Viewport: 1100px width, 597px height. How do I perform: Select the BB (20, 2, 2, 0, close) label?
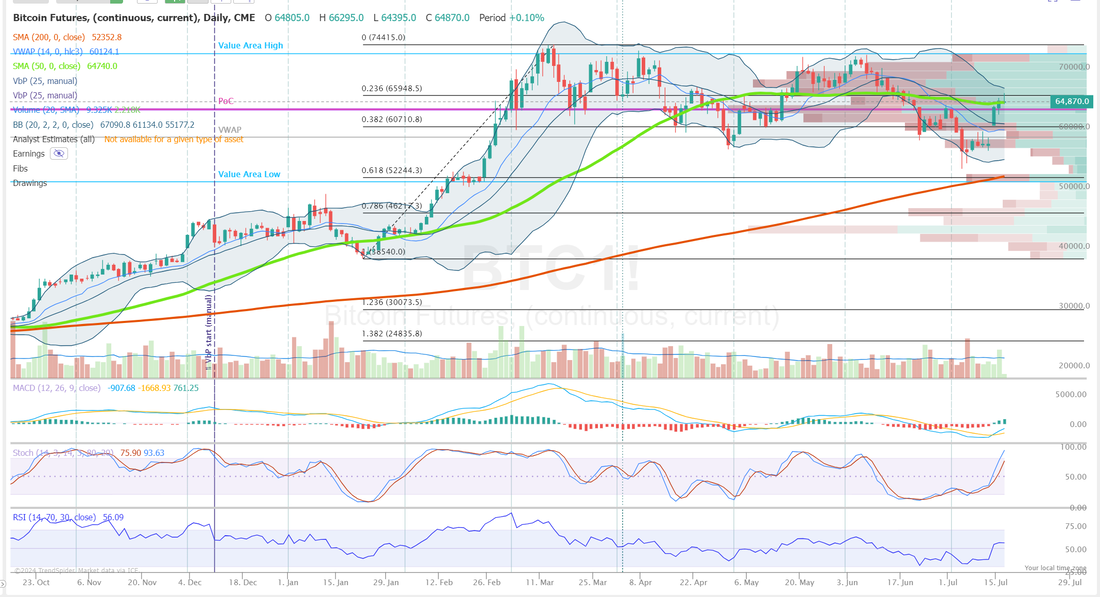53,125
